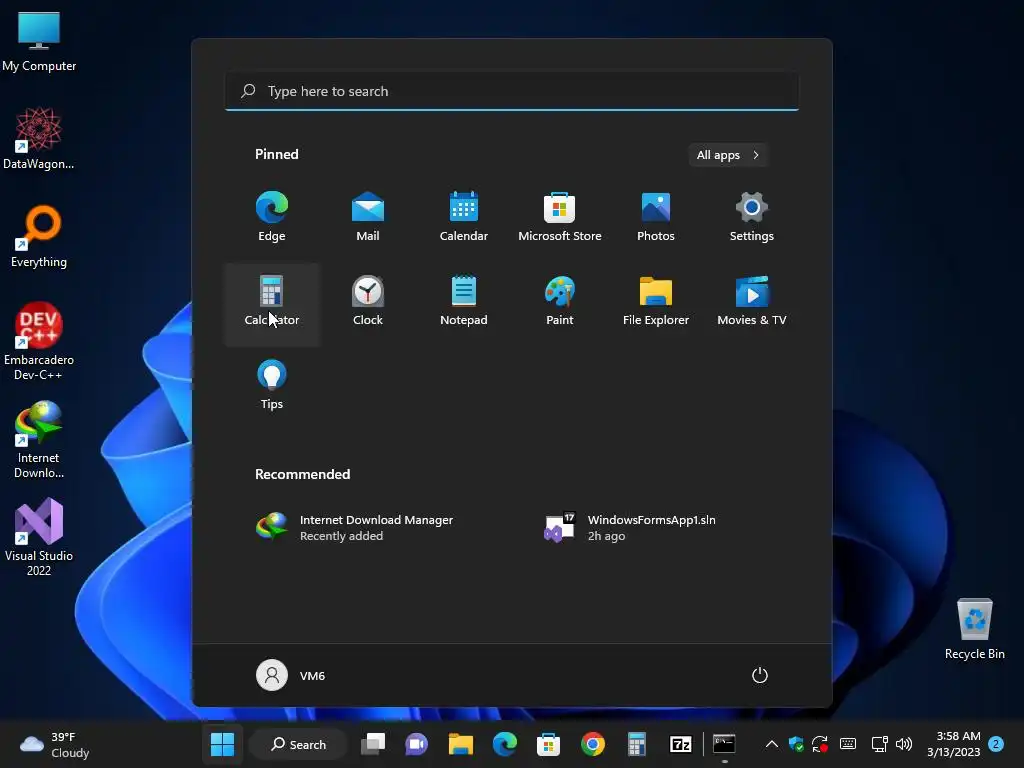Screen dimensions: 1024x768
Task: Launch Google Chrome from the taskbar
Action: coord(592,744)
